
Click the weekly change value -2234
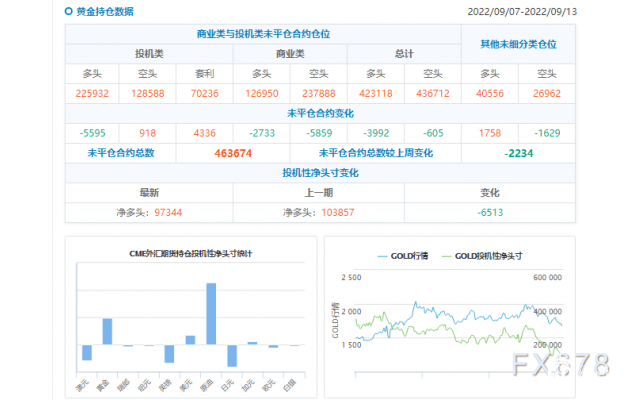click(x=518, y=153)
